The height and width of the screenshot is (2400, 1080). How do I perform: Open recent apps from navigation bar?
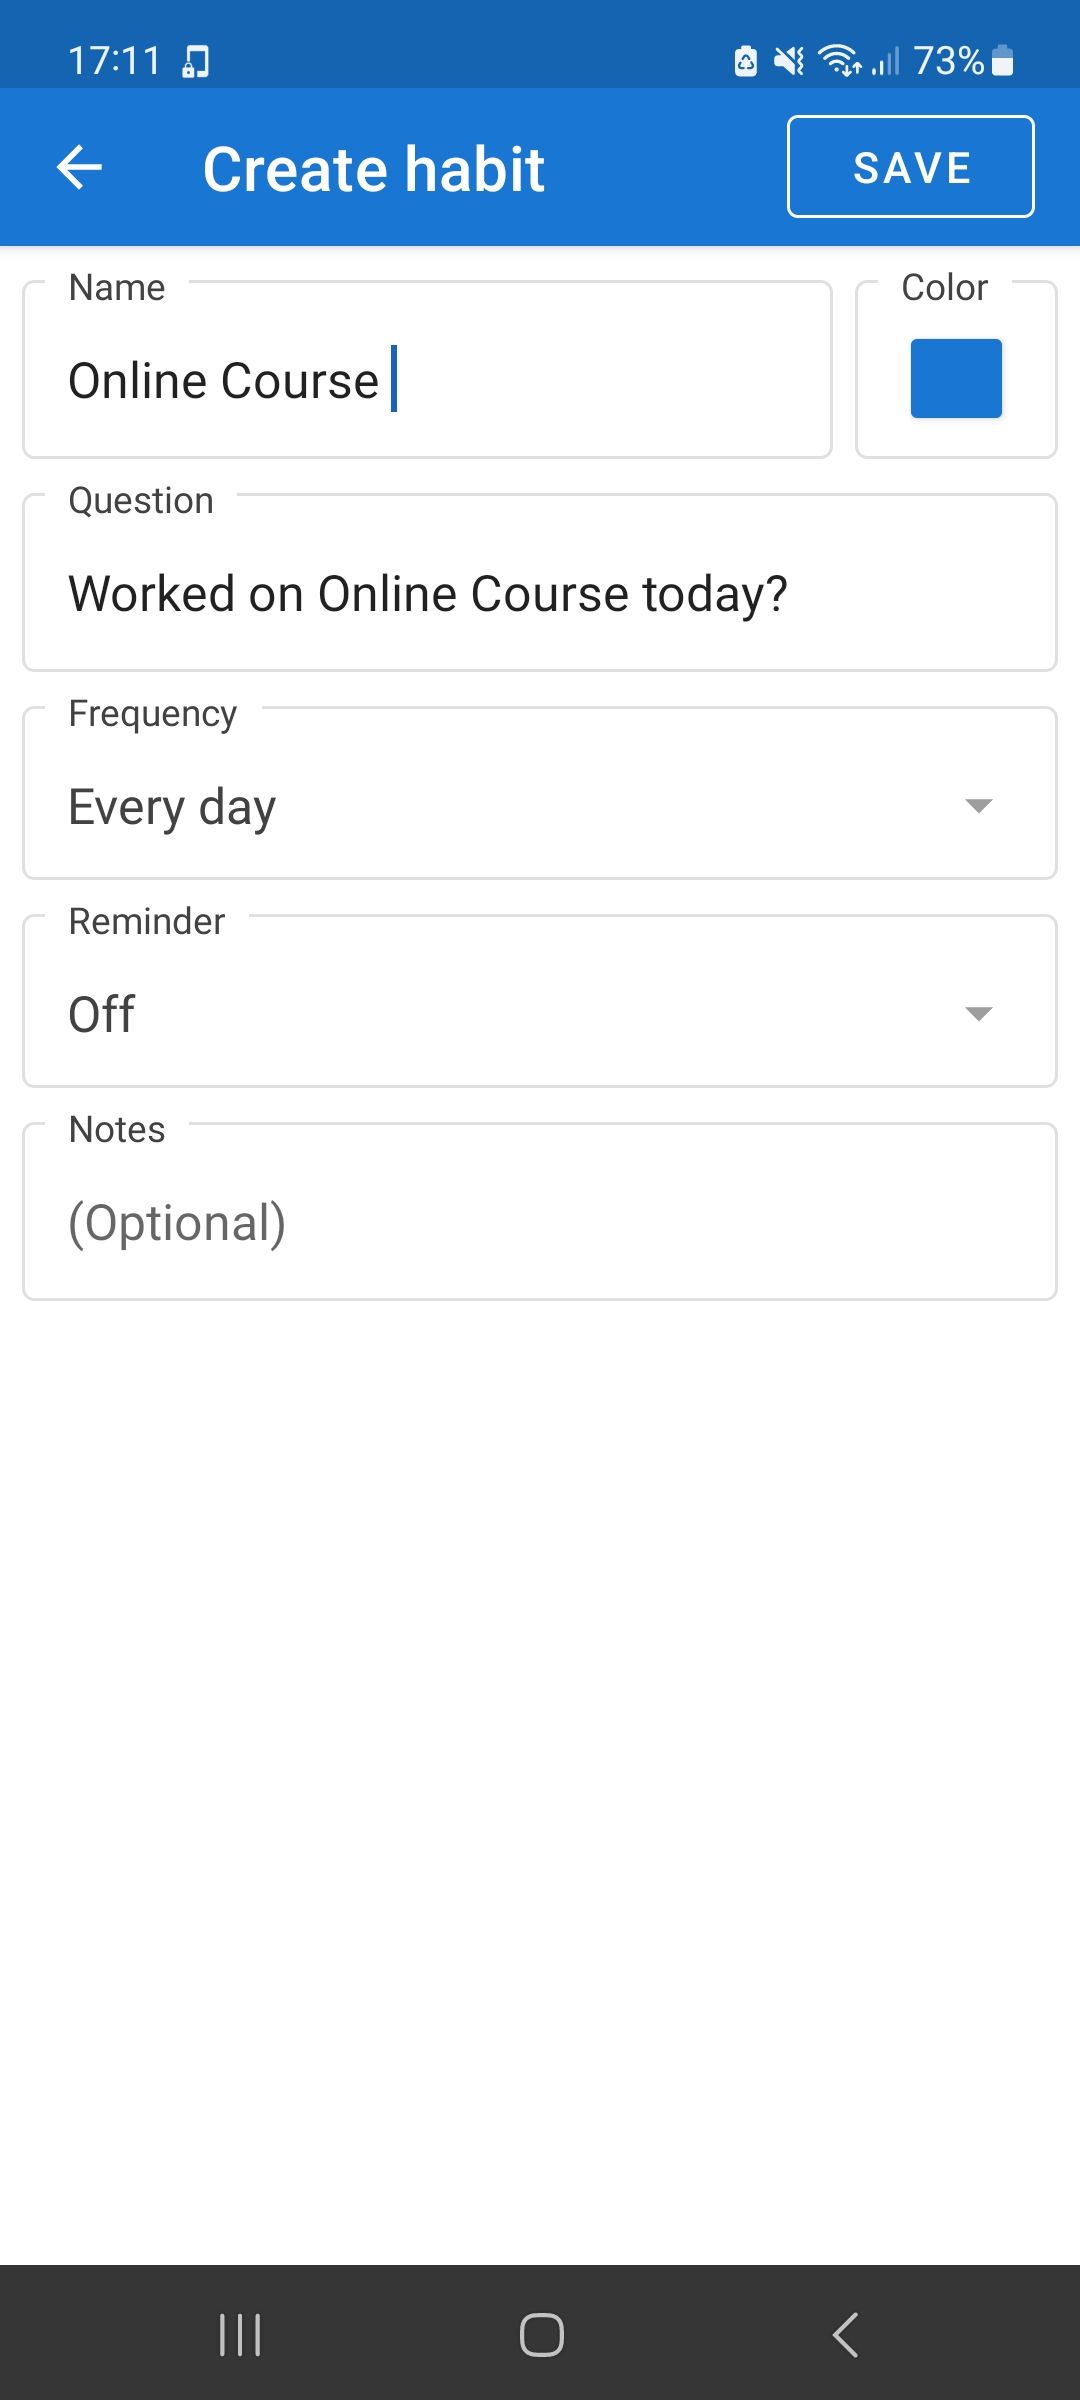point(240,2337)
